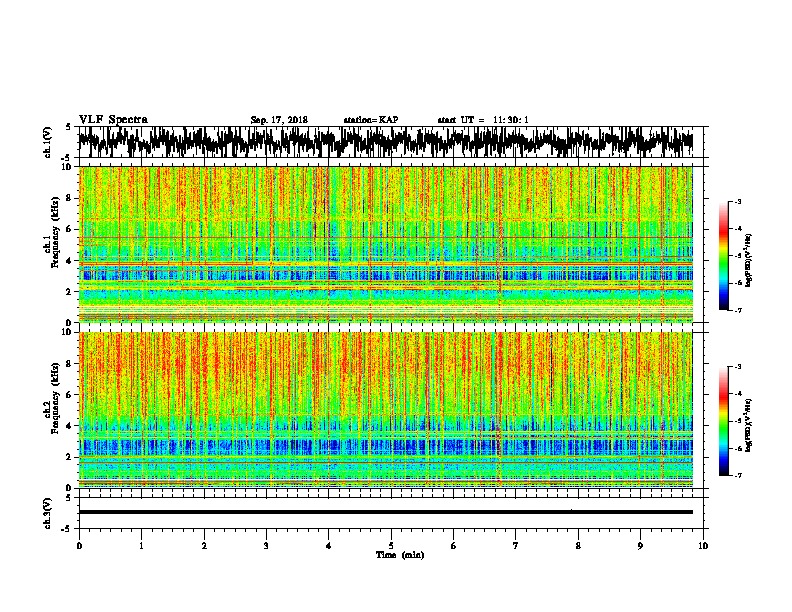Click the "ch.3(V)" axis label

click(x=47, y=513)
